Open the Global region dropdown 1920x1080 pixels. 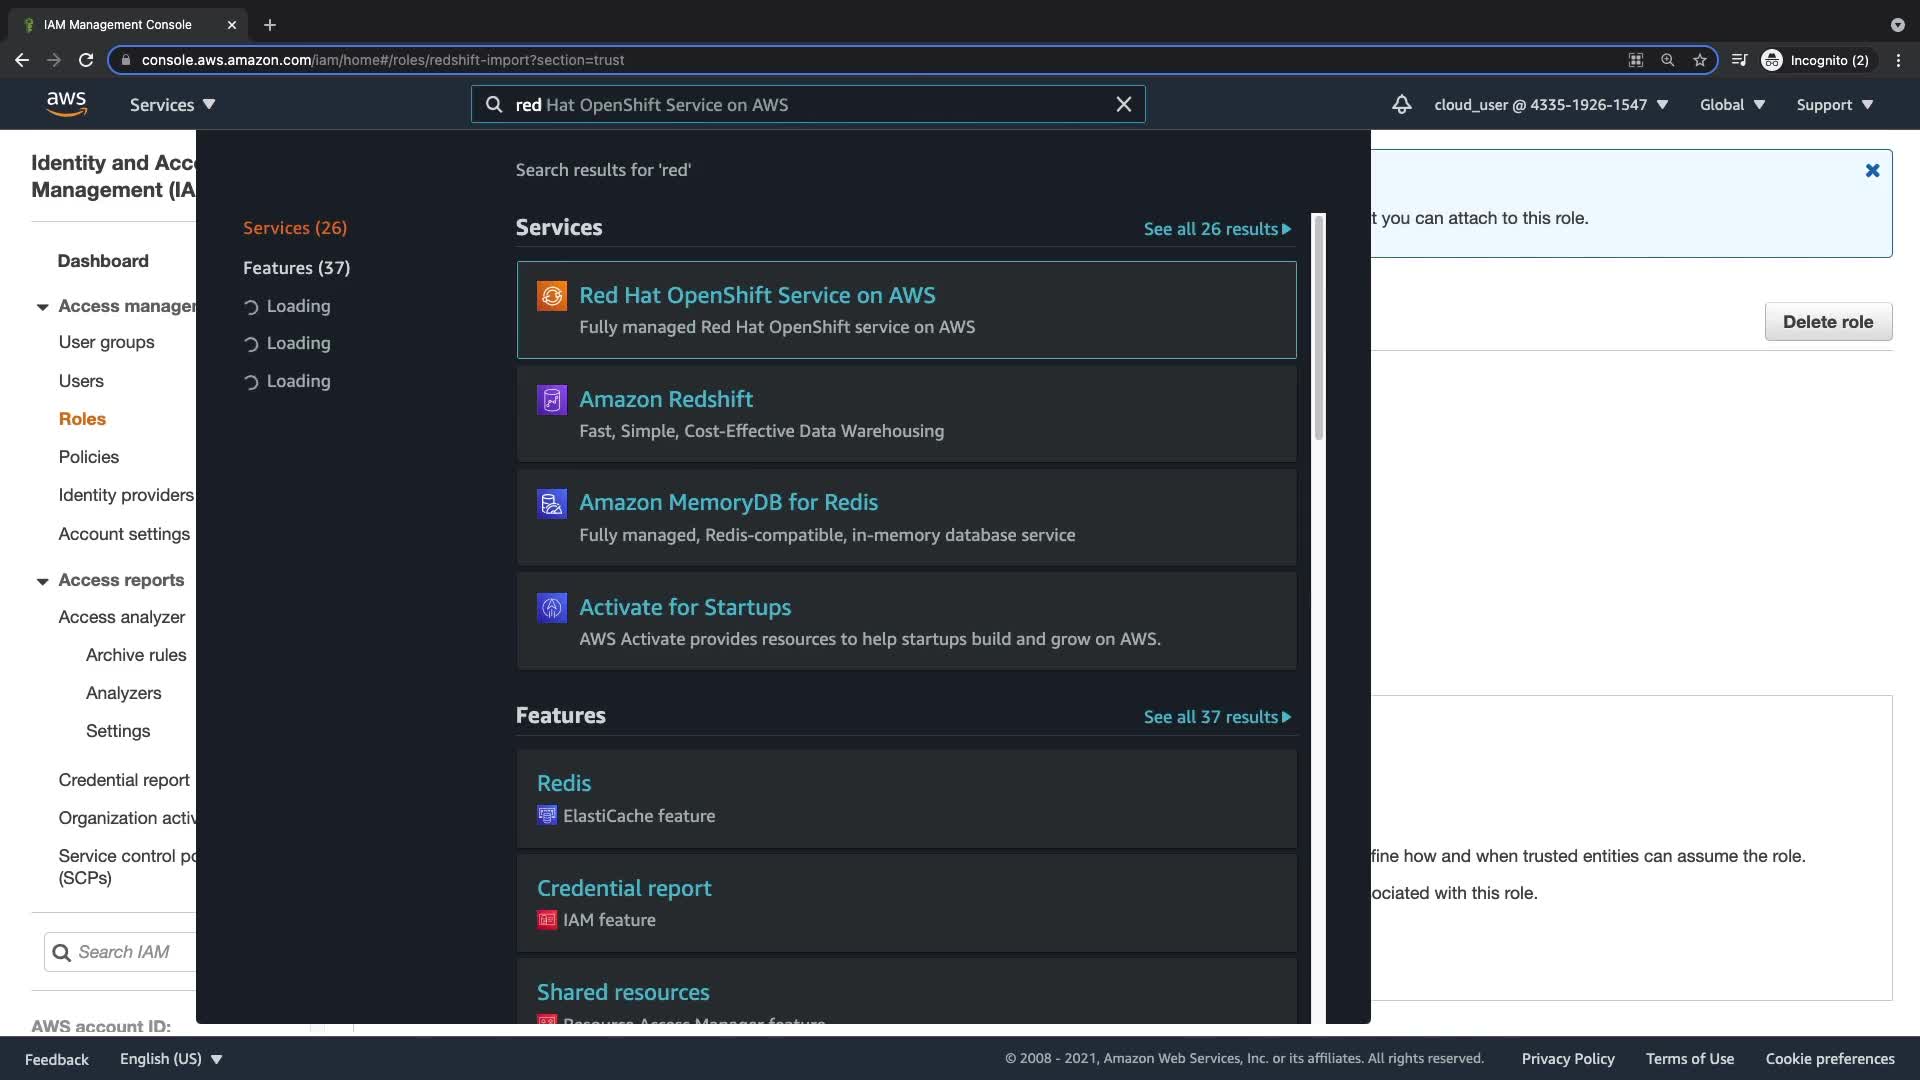1732,104
